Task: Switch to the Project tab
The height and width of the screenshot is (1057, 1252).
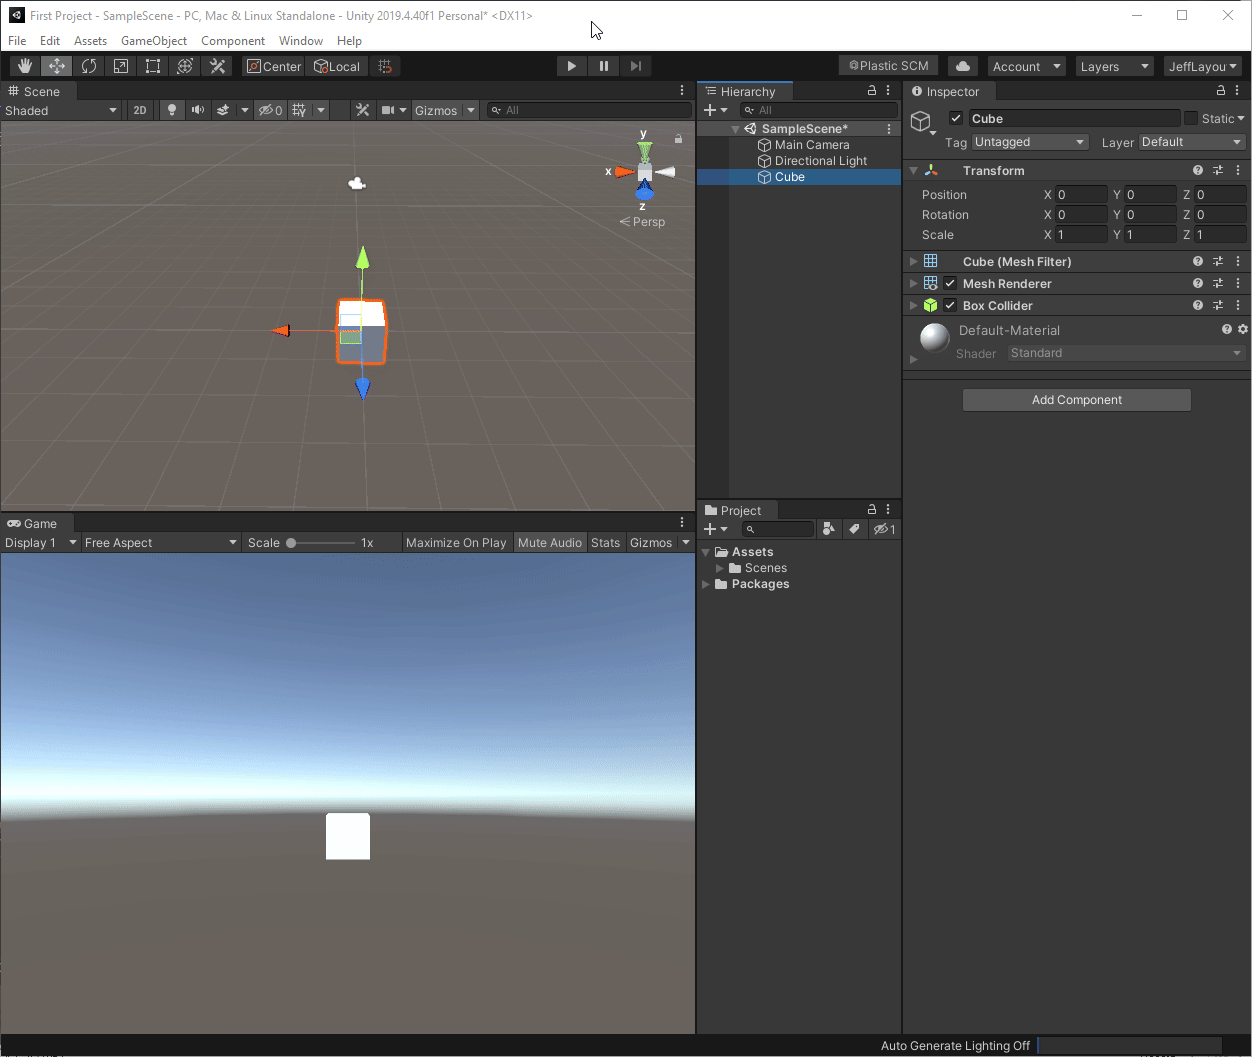Action: [737, 510]
